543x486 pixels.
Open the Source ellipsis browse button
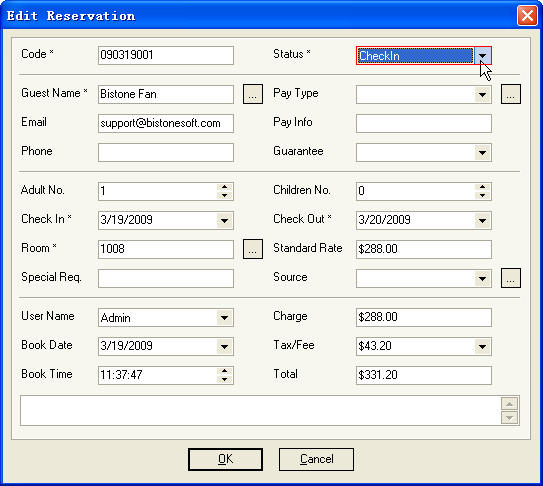click(x=511, y=278)
